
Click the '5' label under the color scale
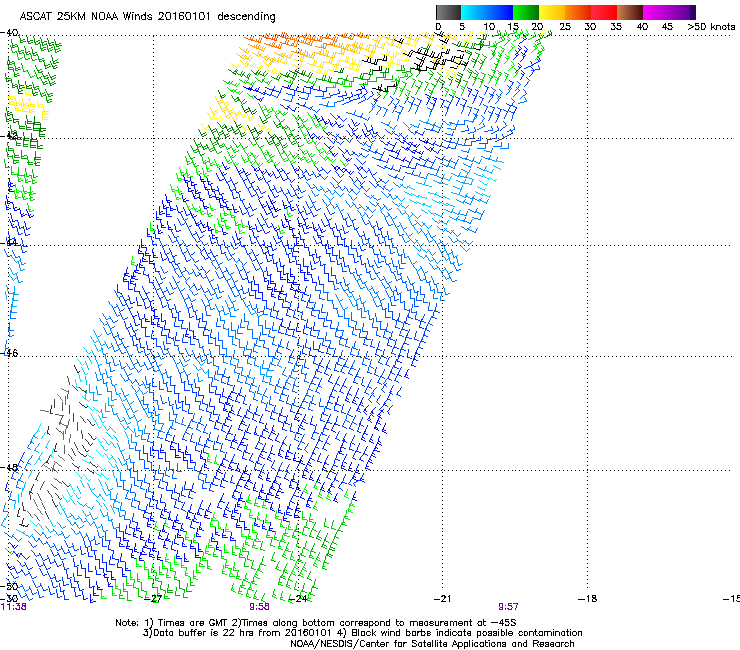462,27
